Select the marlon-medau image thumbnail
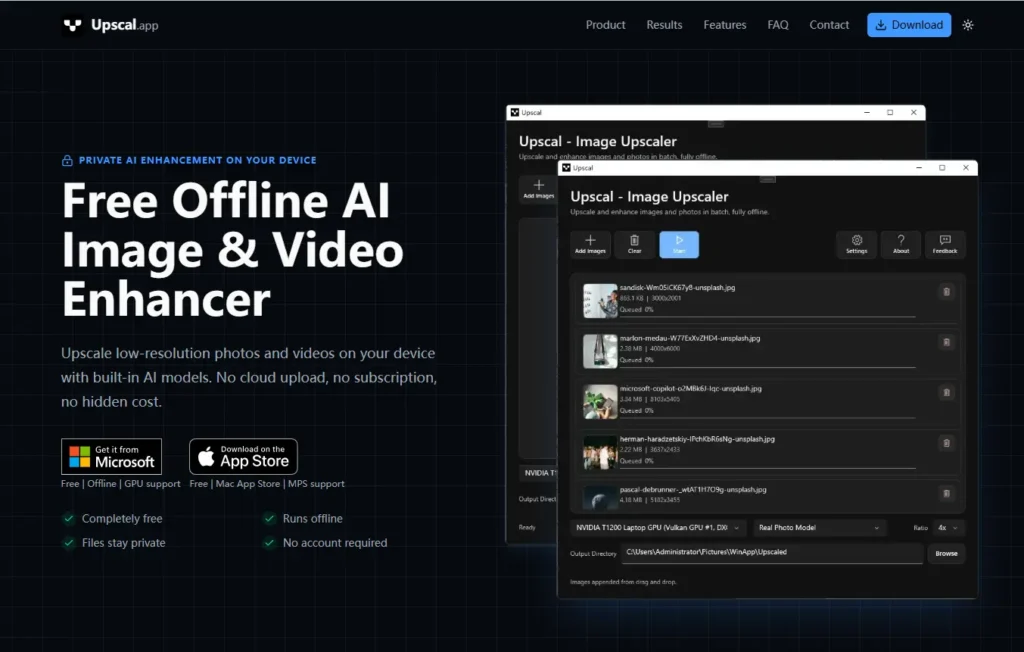The width and height of the screenshot is (1024, 652). pyautogui.click(x=600, y=351)
